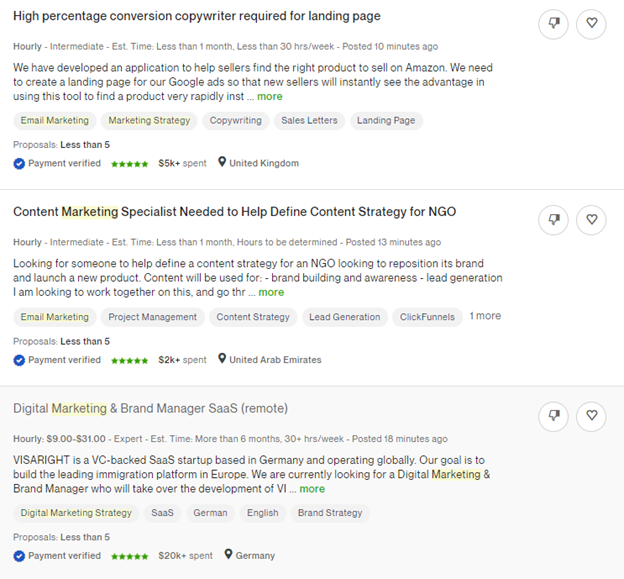Select the Copywriting skill tag
The width and height of the screenshot is (624, 579).
pos(235,121)
